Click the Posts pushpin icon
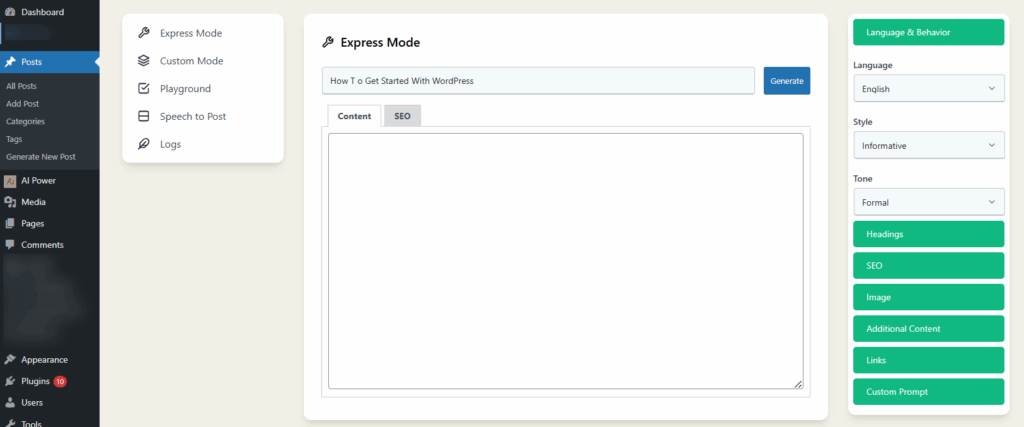The height and width of the screenshot is (427, 1024). click(x=10, y=62)
